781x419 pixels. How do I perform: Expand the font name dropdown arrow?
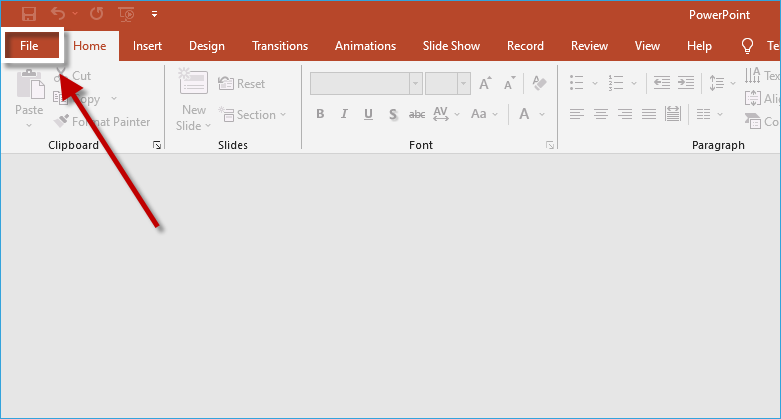coord(416,84)
